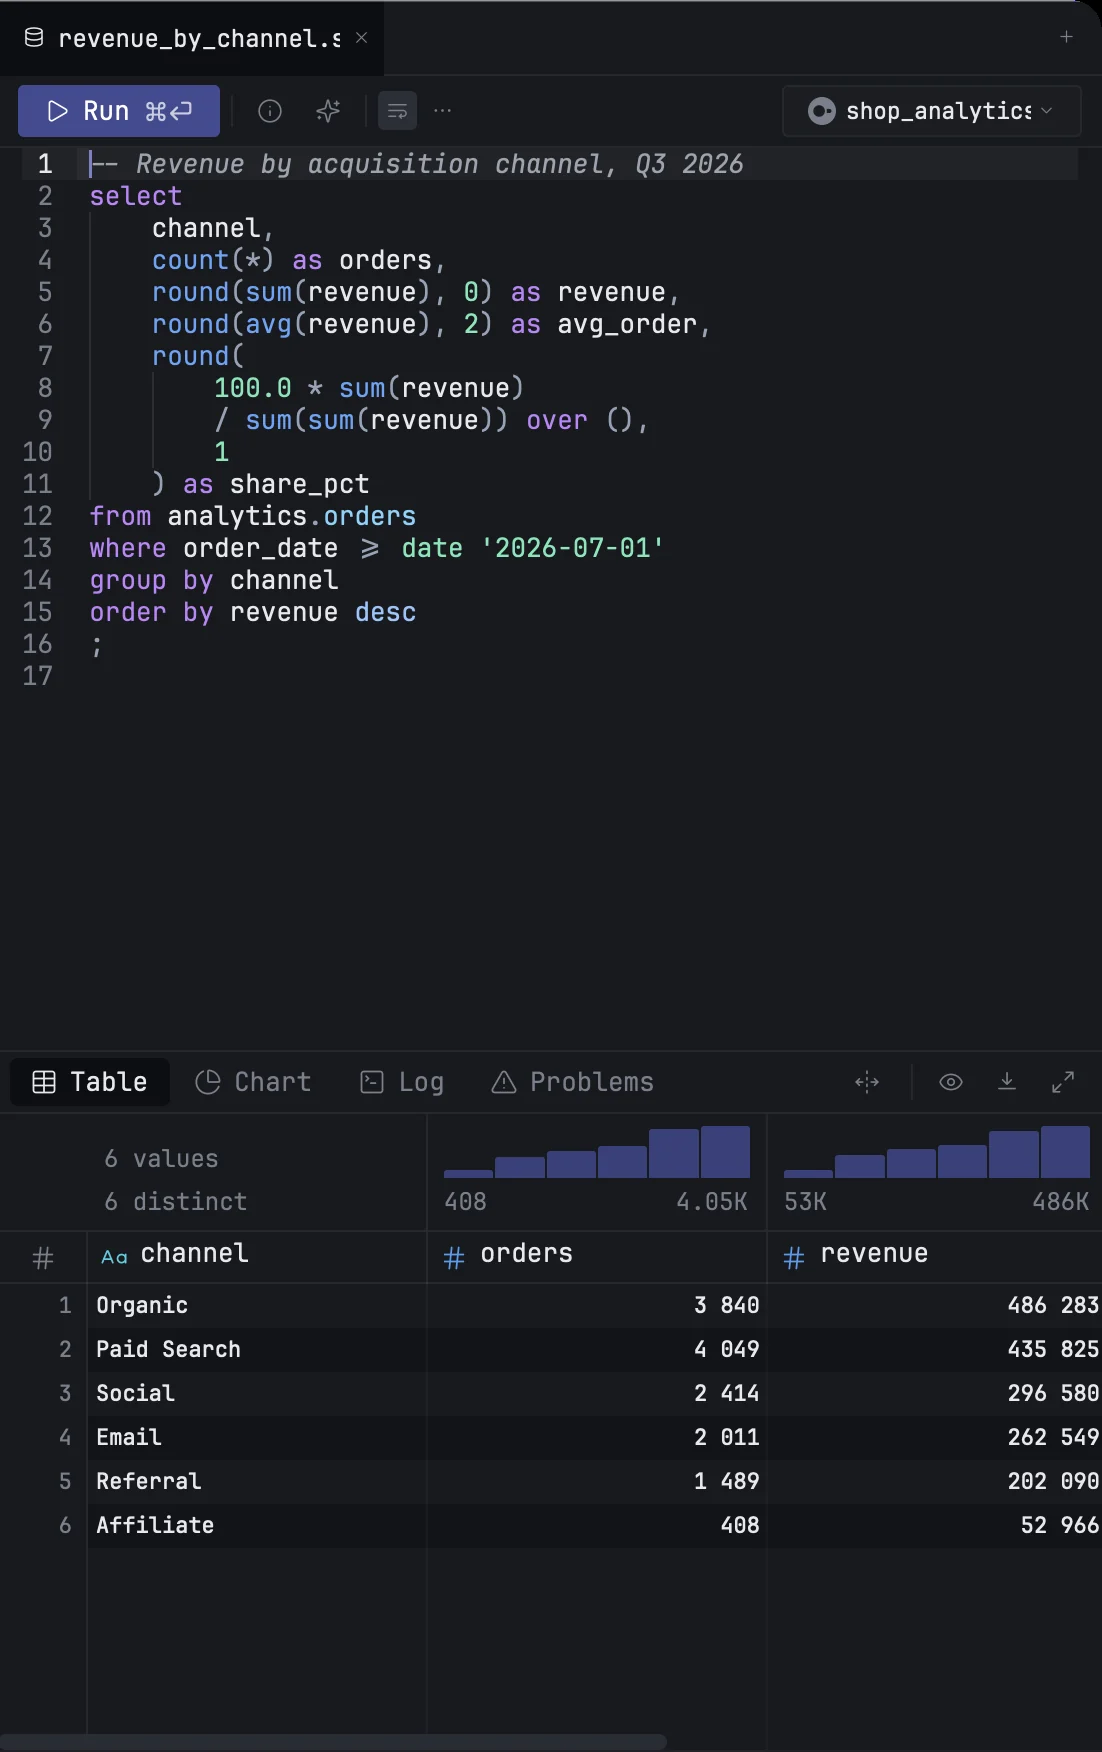Add a new tab with plus
Image resolution: width=1102 pixels, height=1752 pixels.
click(x=1066, y=37)
